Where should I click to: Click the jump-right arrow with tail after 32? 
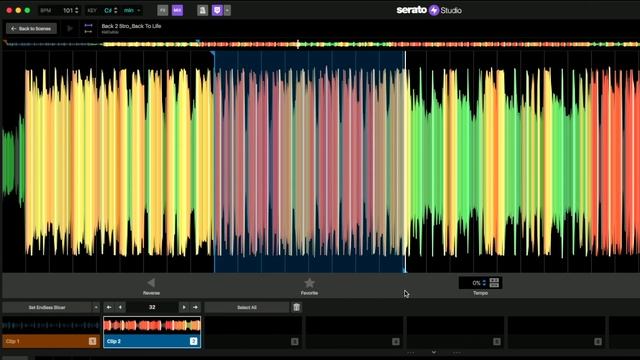pyautogui.click(x=196, y=307)
